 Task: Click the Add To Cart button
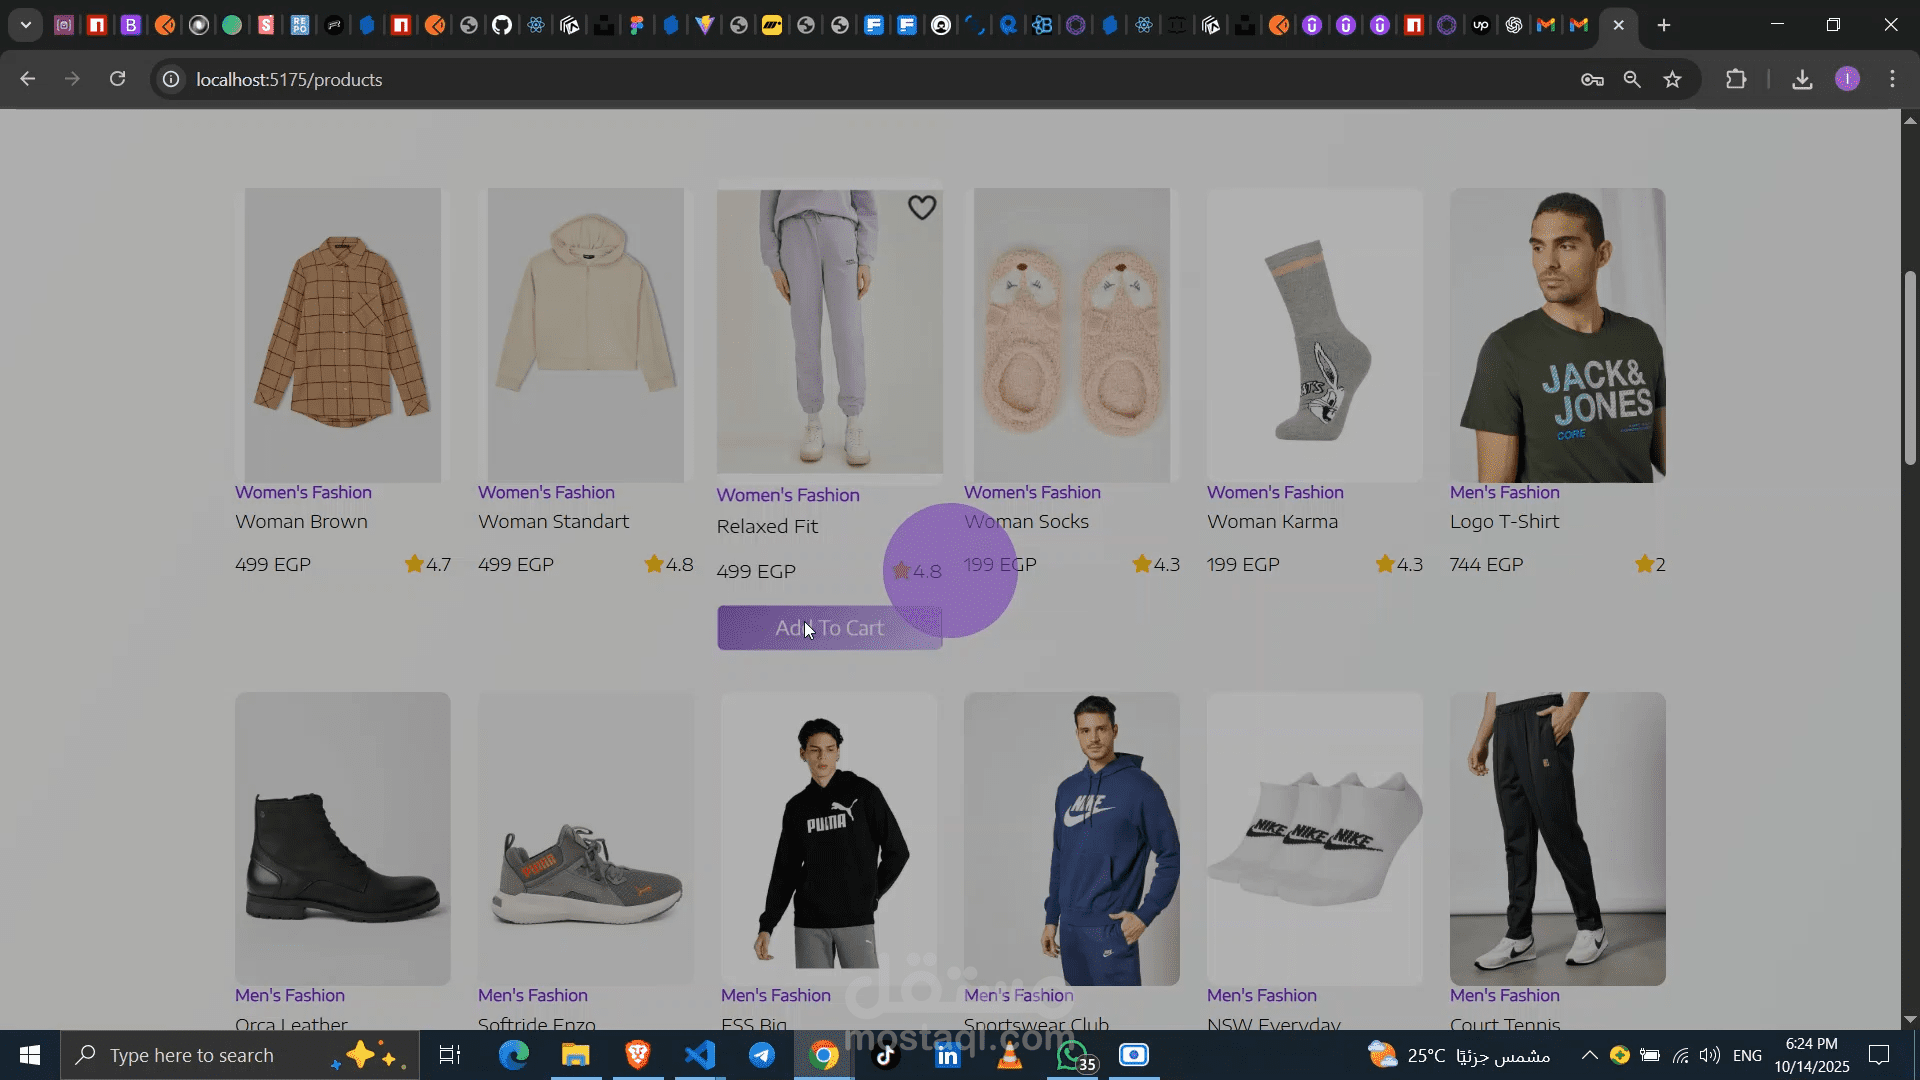(x=829, y=628)
